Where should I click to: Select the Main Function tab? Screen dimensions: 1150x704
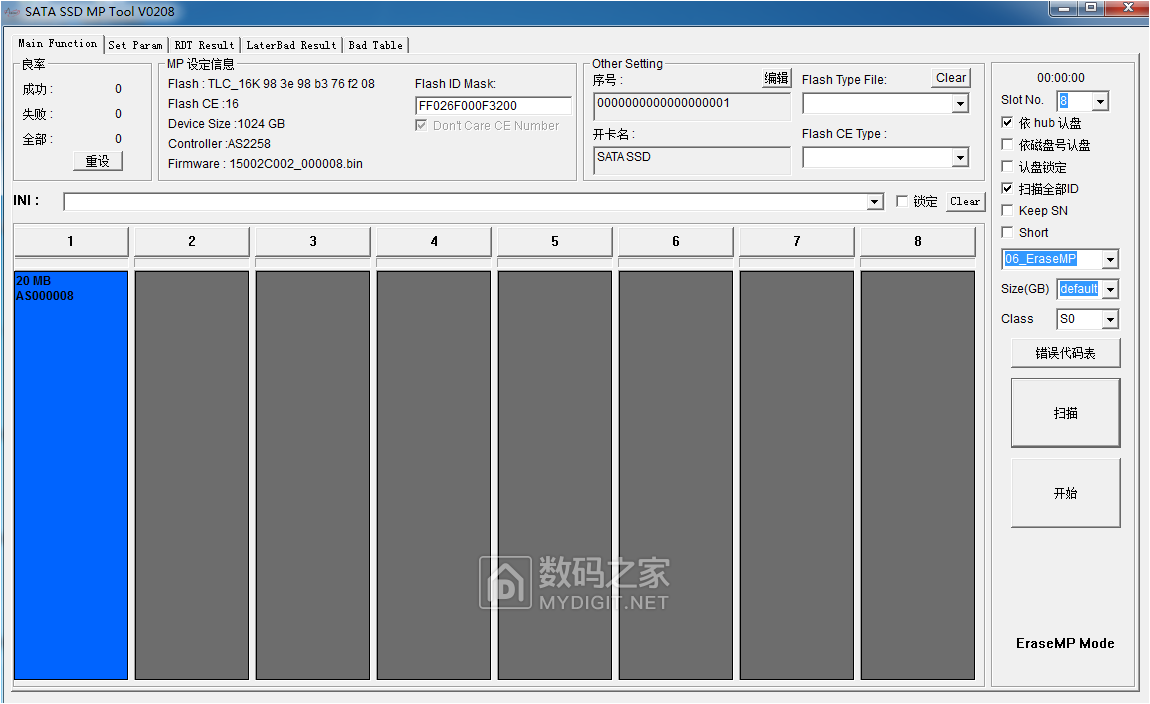57,43
